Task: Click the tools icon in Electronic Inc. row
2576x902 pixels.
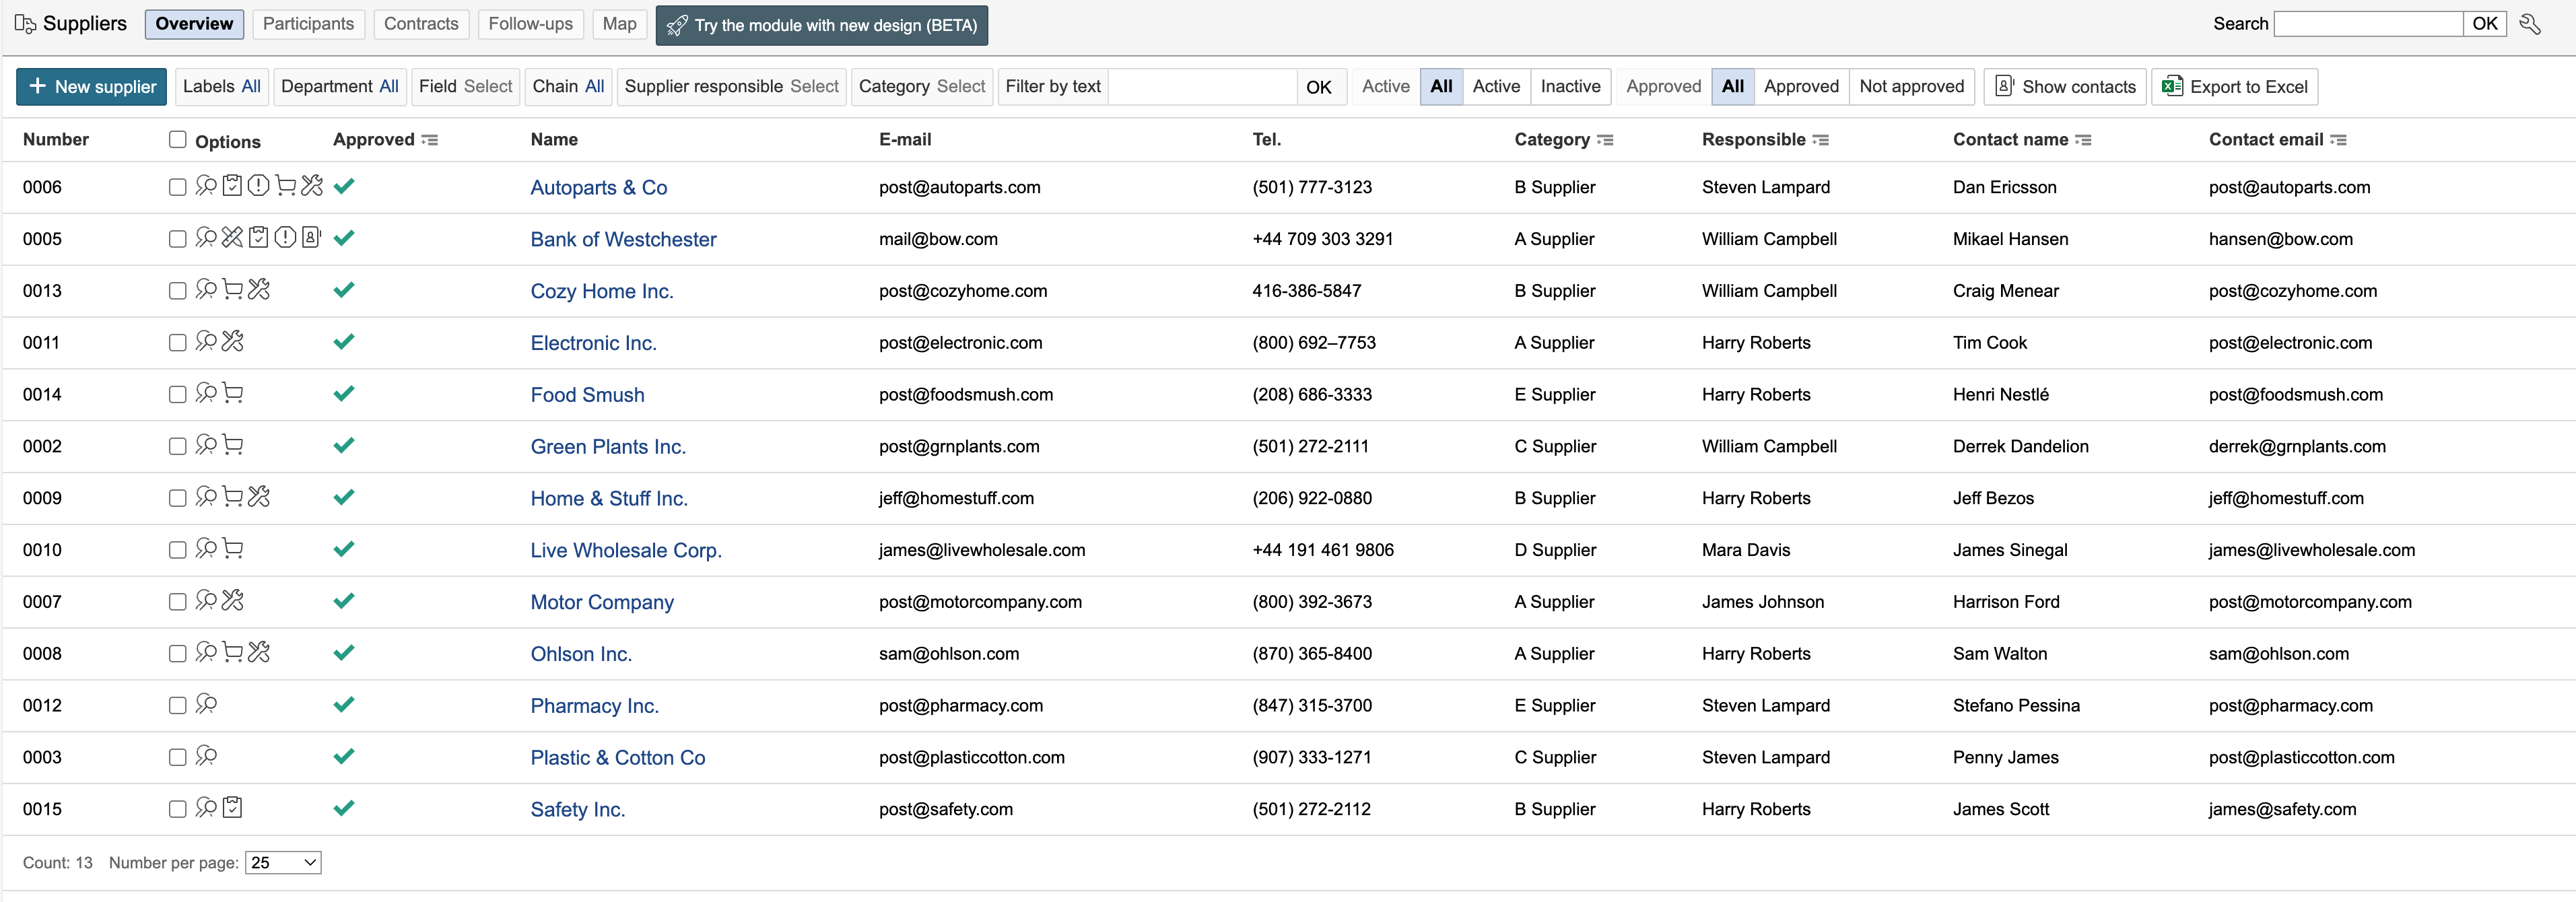Action: pos(232,342)
